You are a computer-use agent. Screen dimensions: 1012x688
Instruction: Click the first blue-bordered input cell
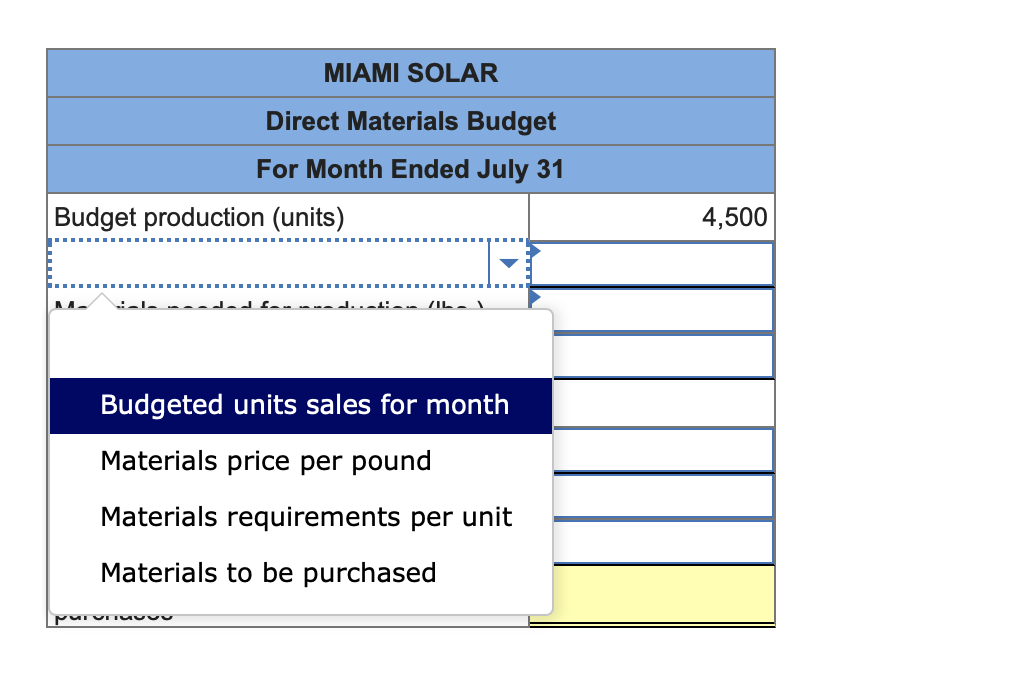(x=651, y=263)
